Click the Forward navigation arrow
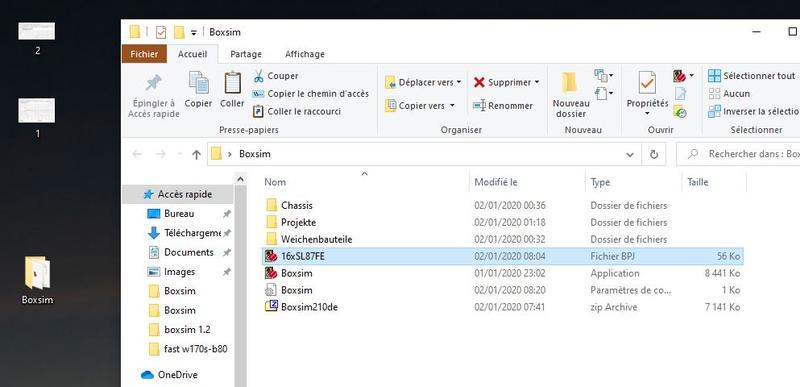800x387 pixels. 161,154
